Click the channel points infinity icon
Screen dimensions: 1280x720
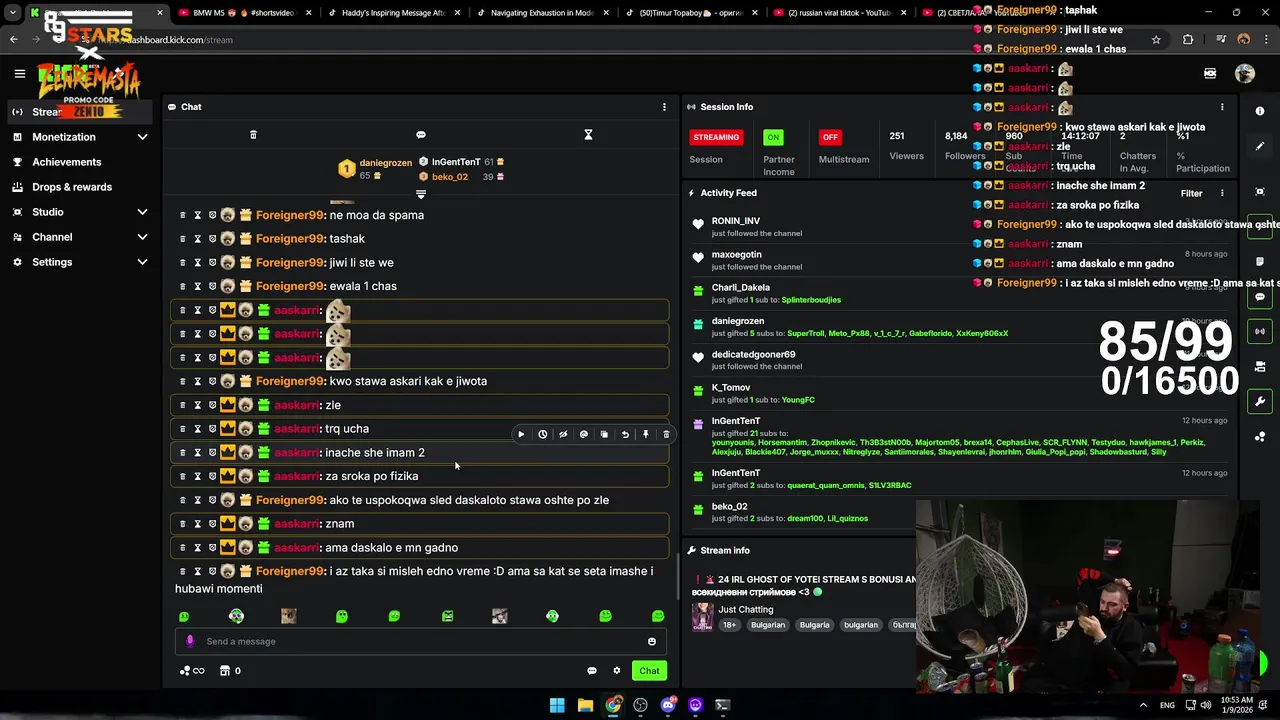pos(192,671)
